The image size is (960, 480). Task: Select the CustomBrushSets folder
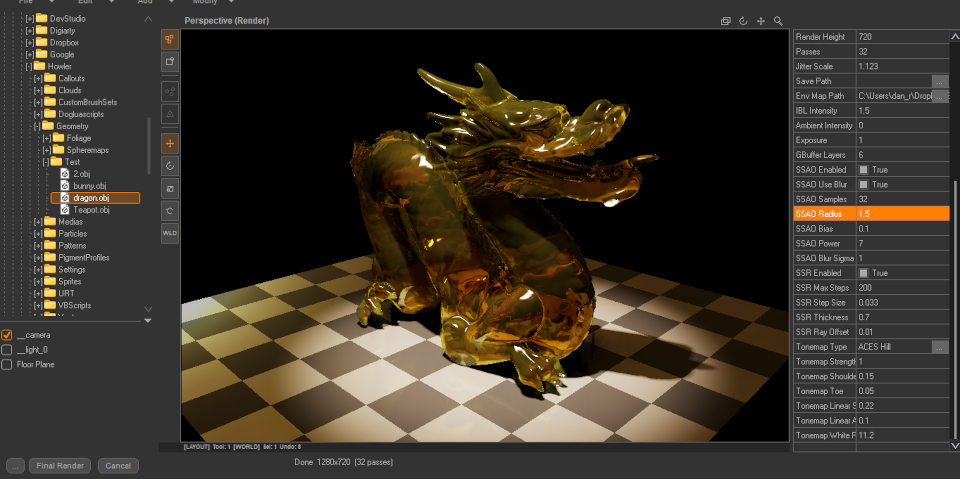(88, 102)
